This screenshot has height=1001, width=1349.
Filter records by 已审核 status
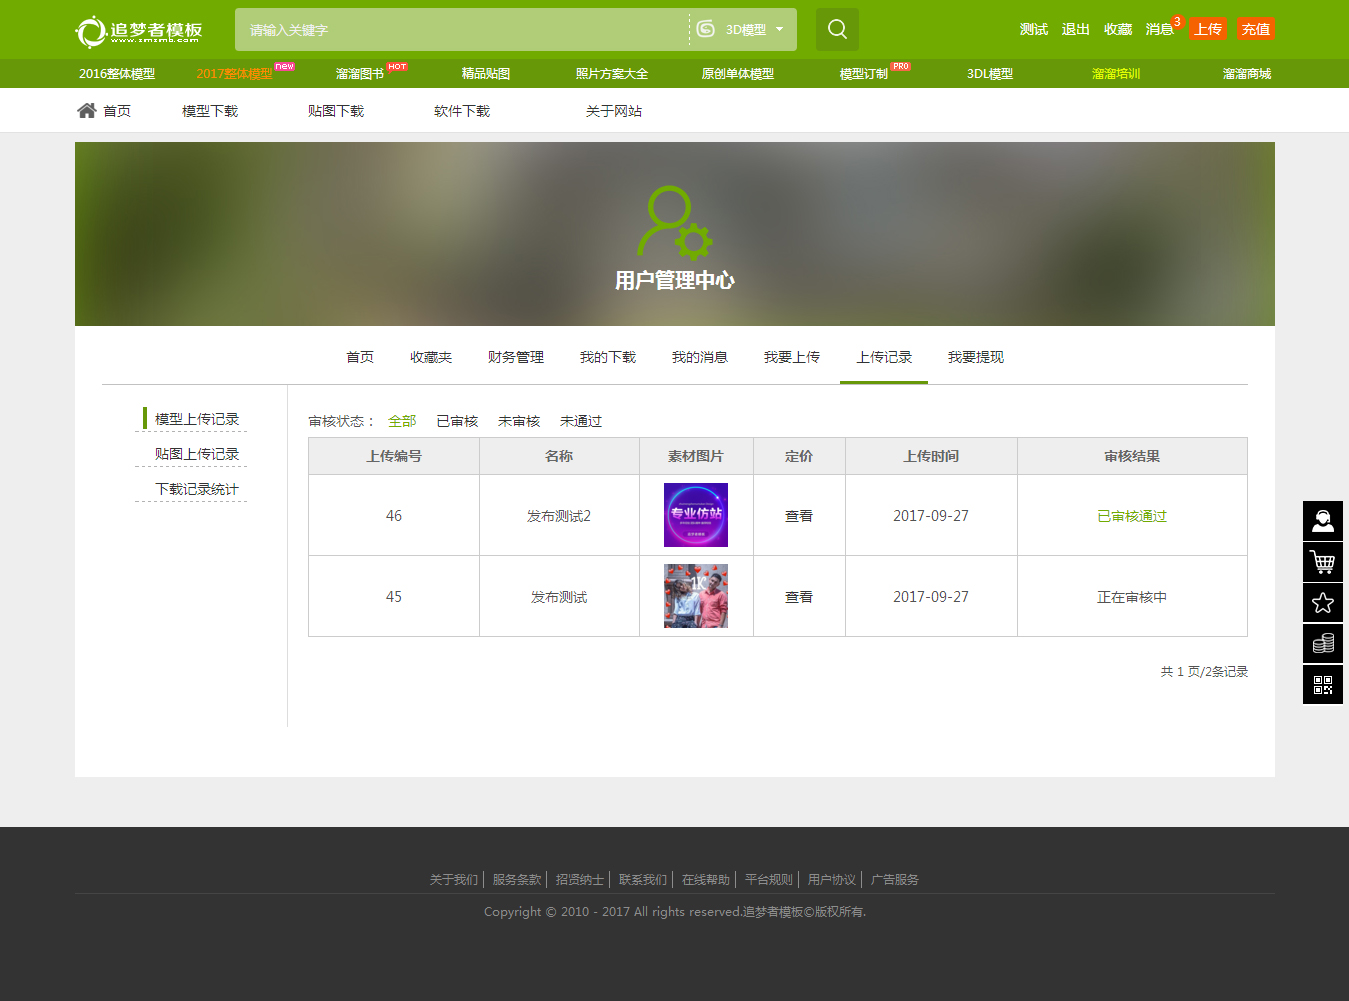[457, 422]
